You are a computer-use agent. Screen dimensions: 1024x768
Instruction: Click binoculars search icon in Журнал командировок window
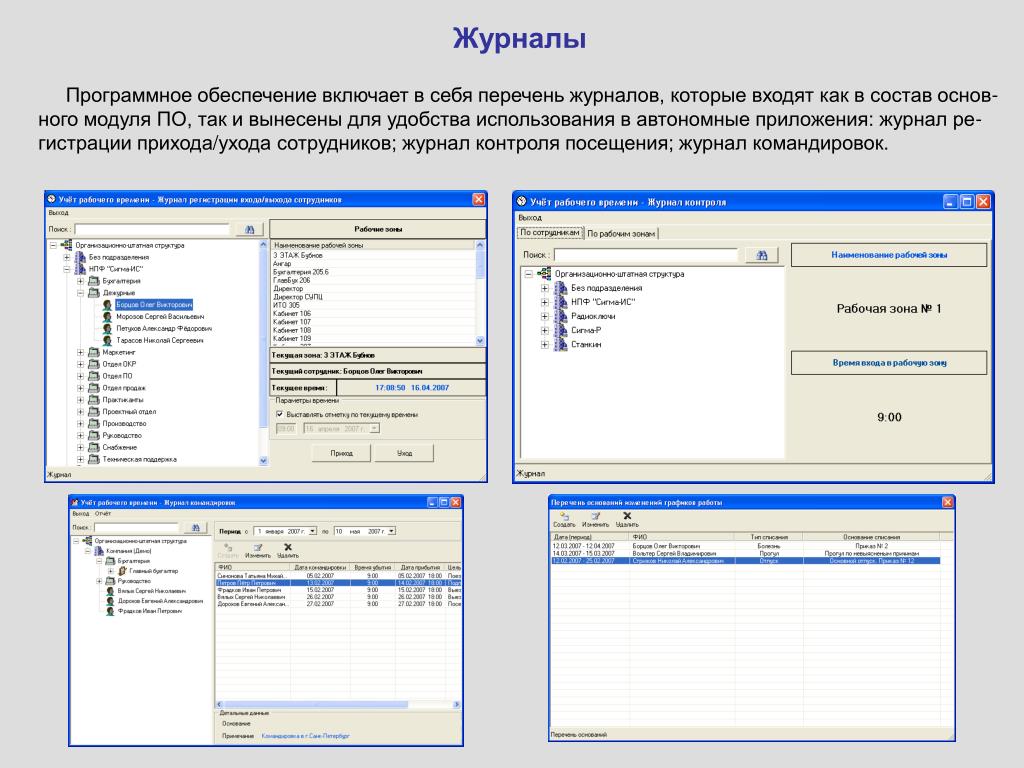[x=195, y=527]
